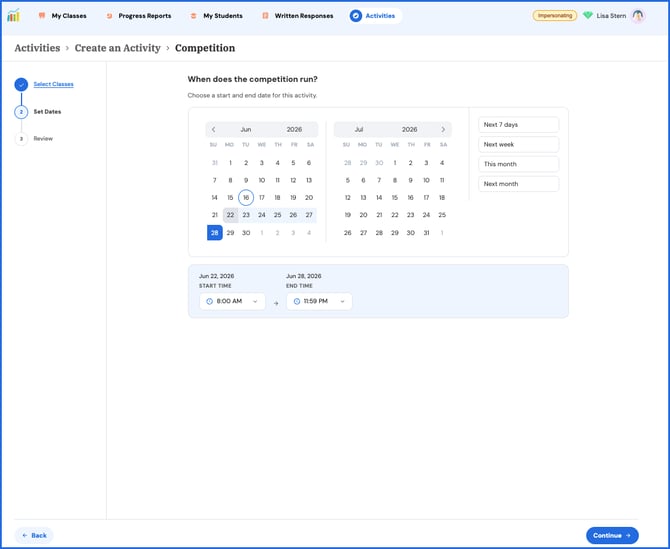The image size is (670, 549).
Task: Go to previous month with left chevron
Action: pos(214,129)
